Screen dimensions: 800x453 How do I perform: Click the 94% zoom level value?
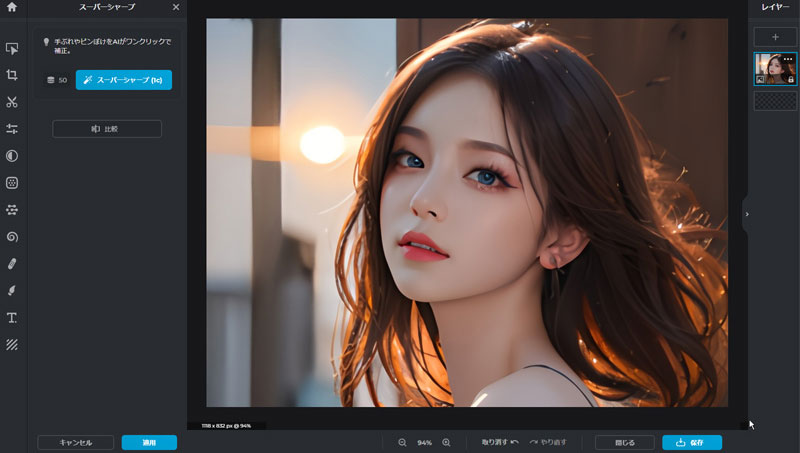point(424,442)
